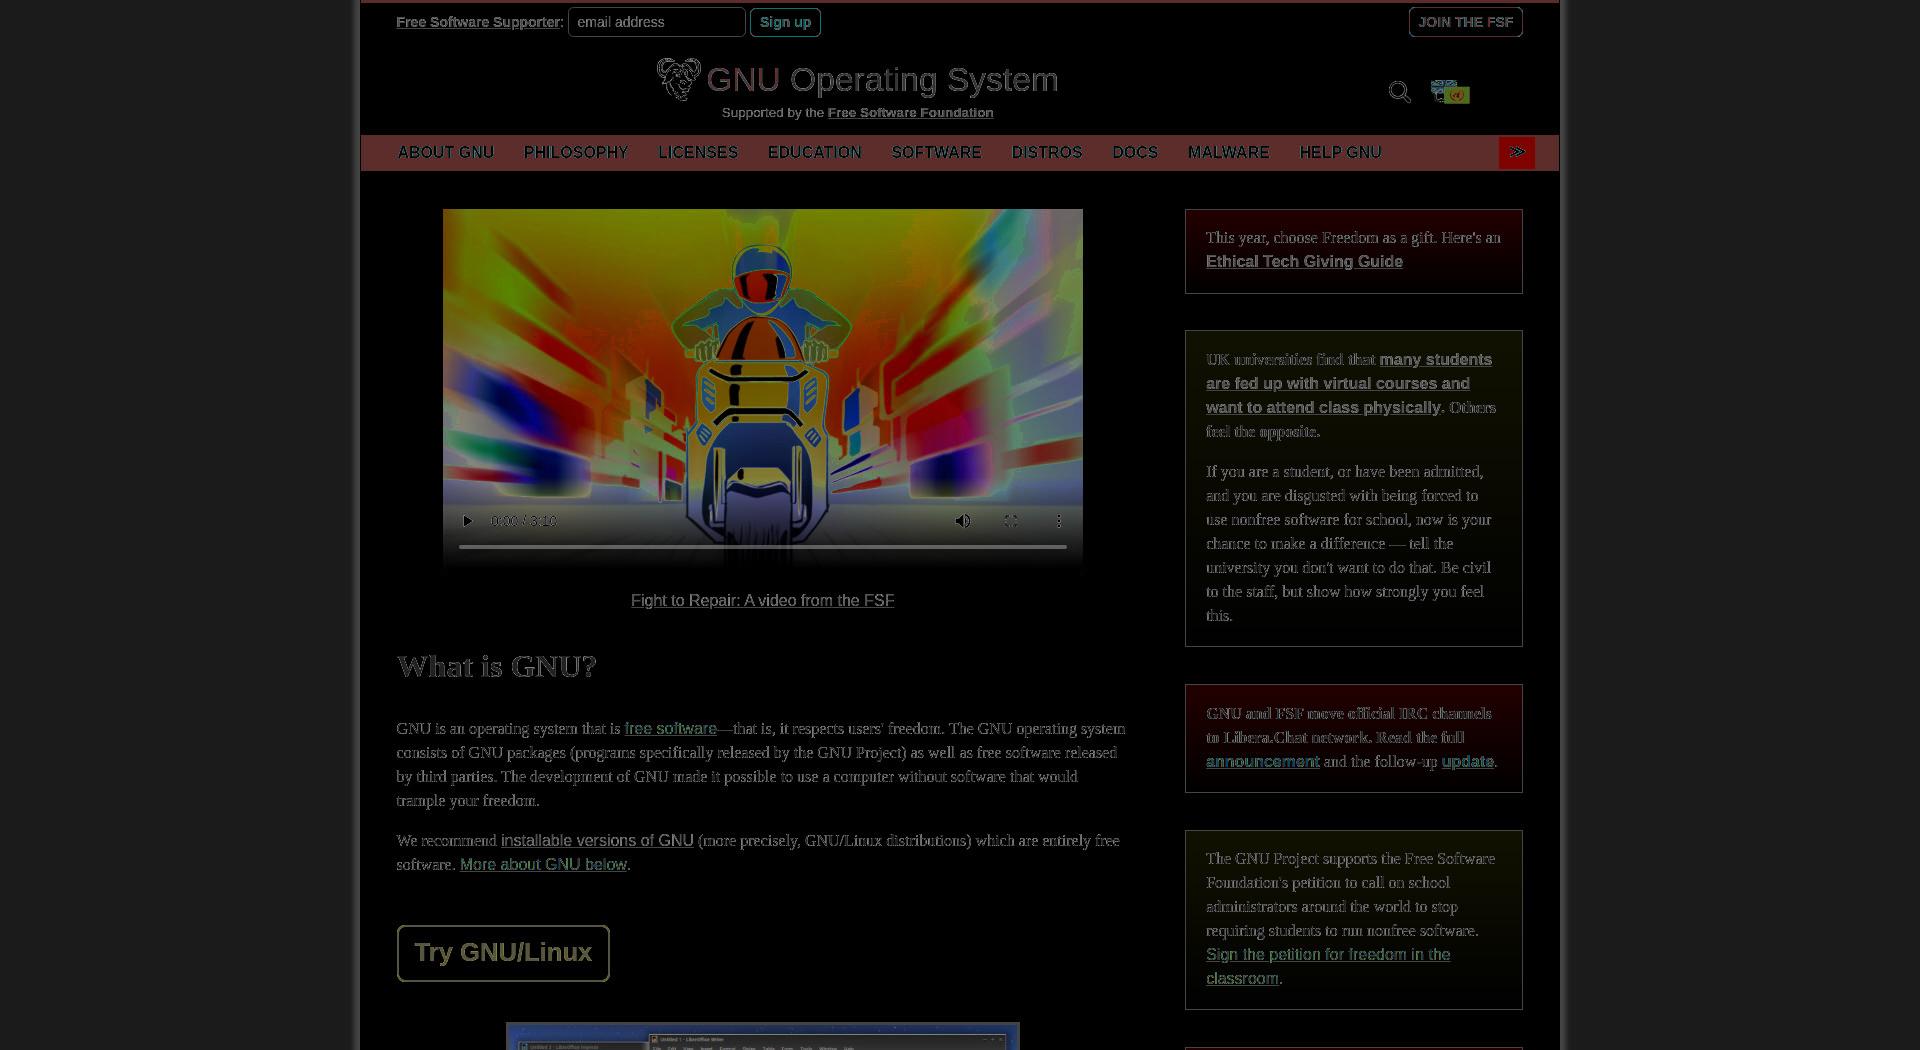Follow the free software link

[670, 728]
